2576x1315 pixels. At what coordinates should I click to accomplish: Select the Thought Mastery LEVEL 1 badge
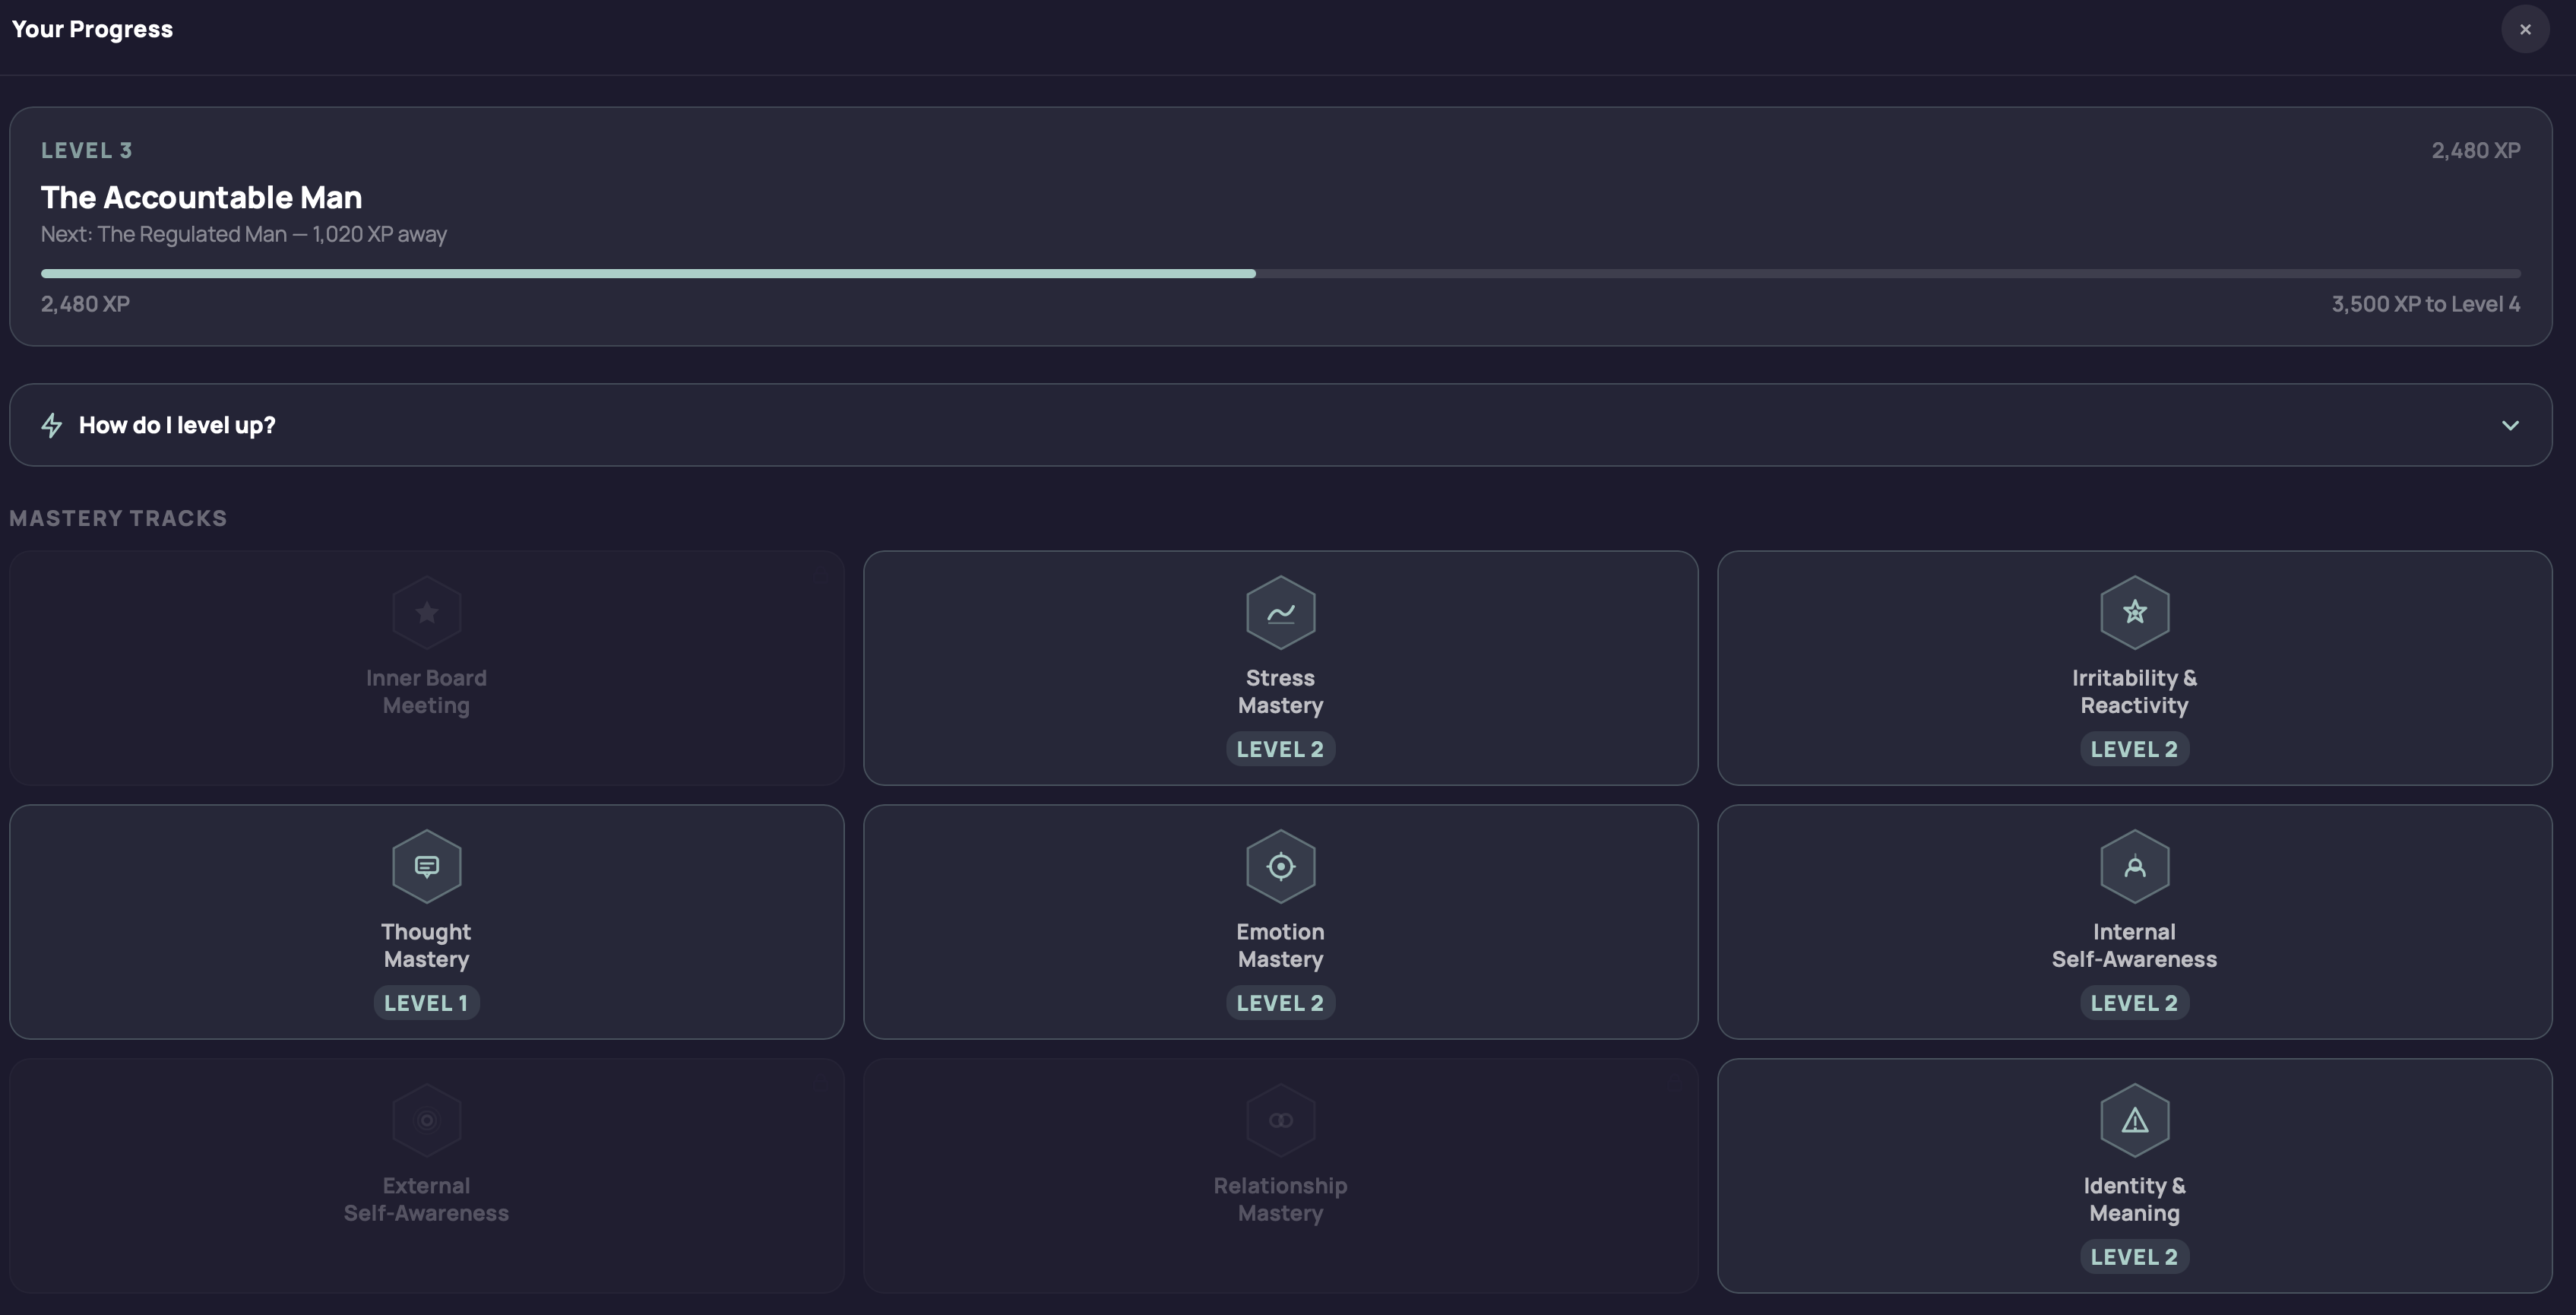426,1003
